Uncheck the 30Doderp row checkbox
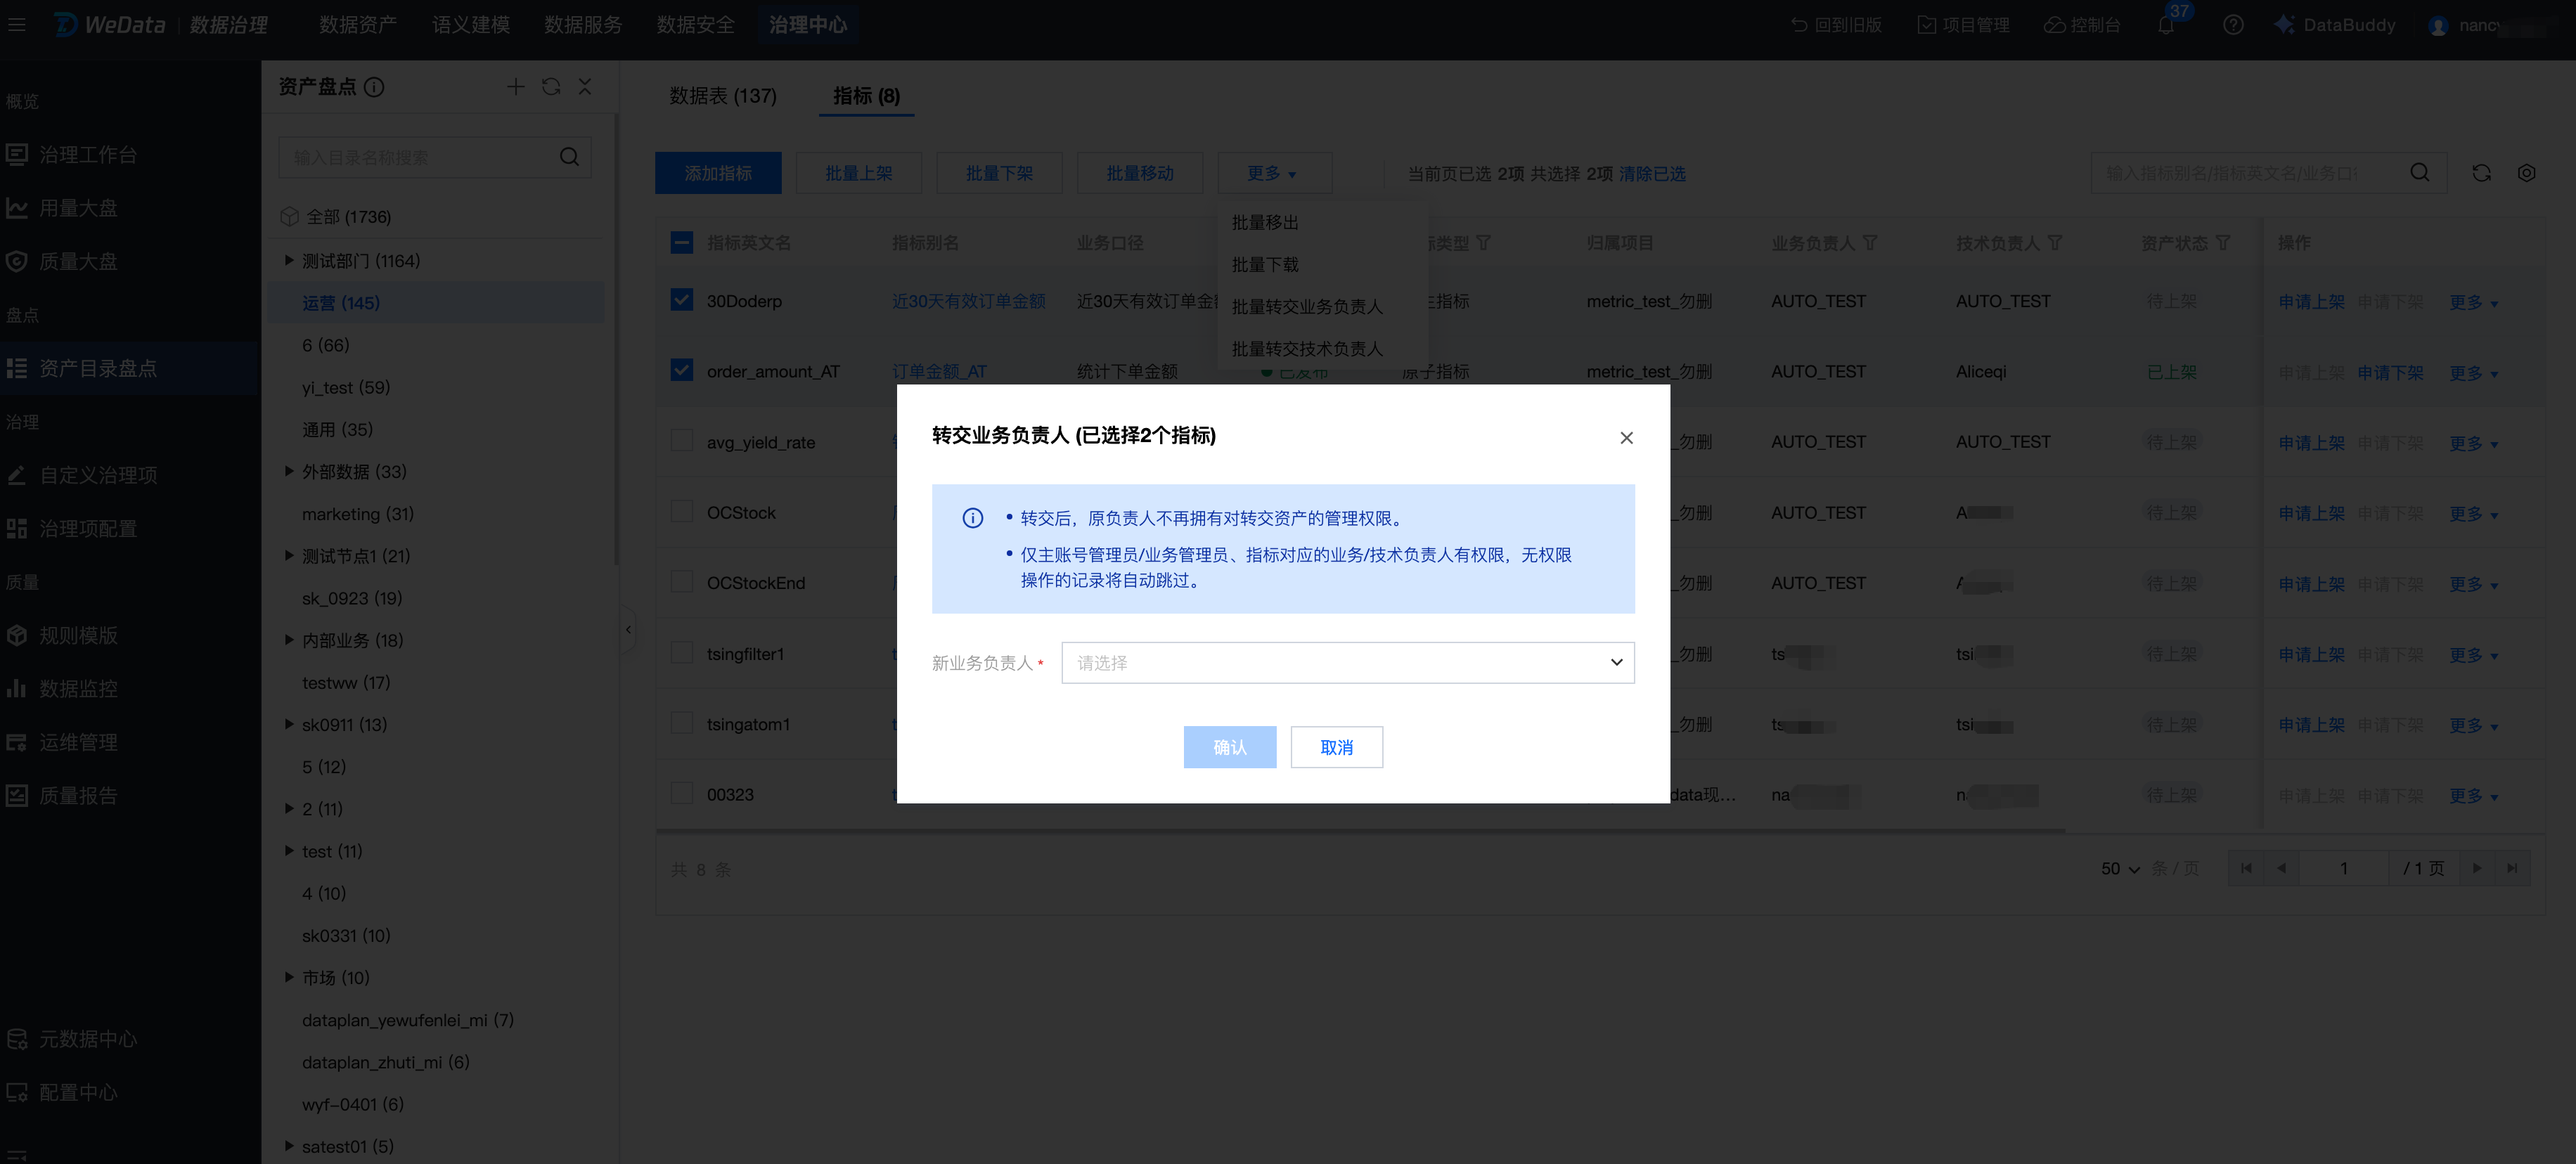2576x1164 pixels. [x=682, y=300]
